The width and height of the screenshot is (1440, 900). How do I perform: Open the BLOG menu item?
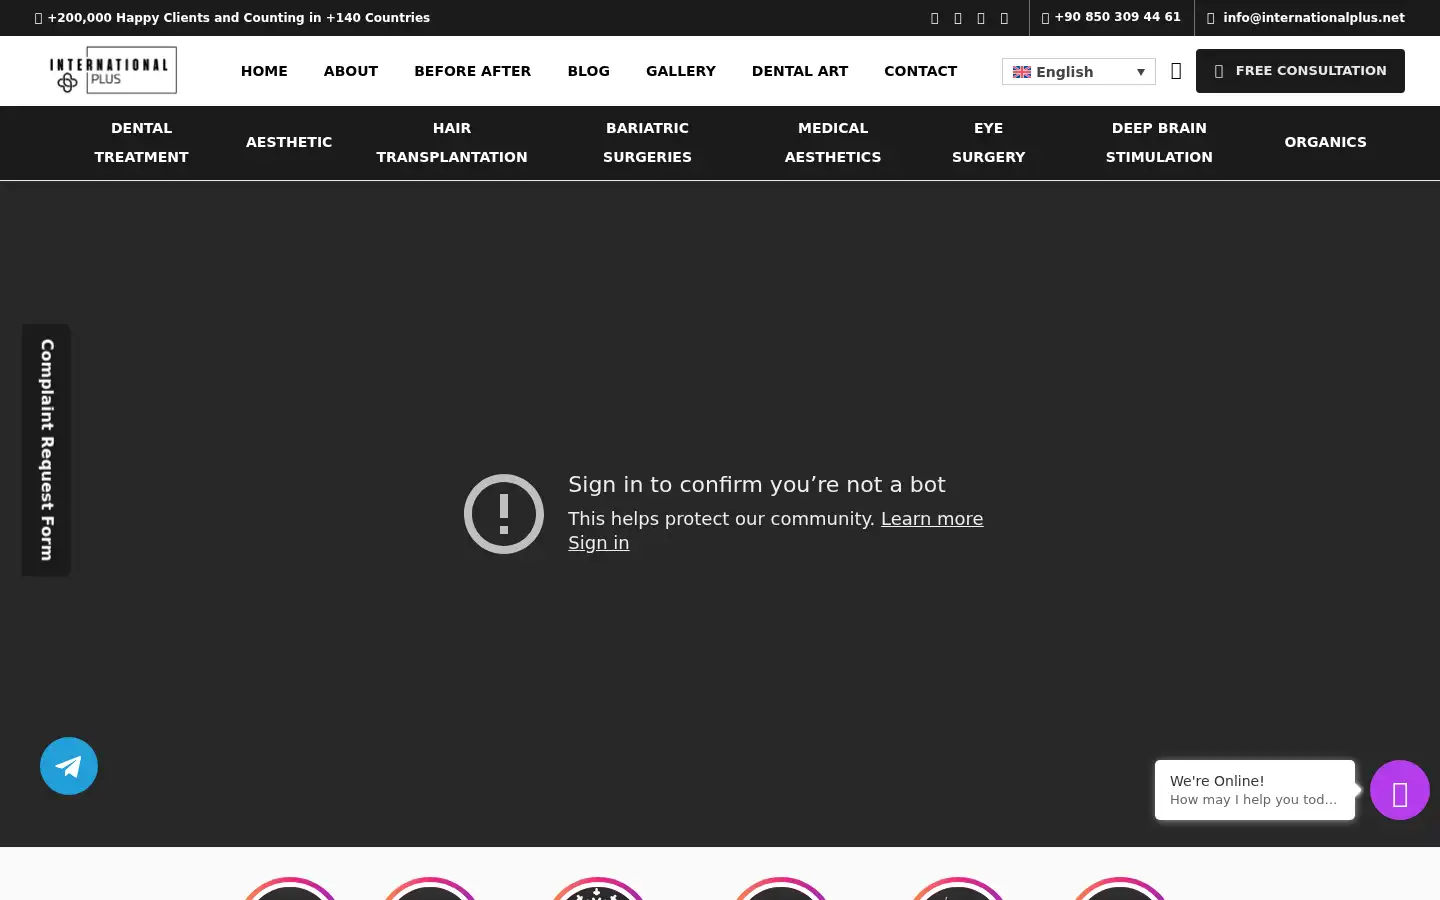click(588, 71)
